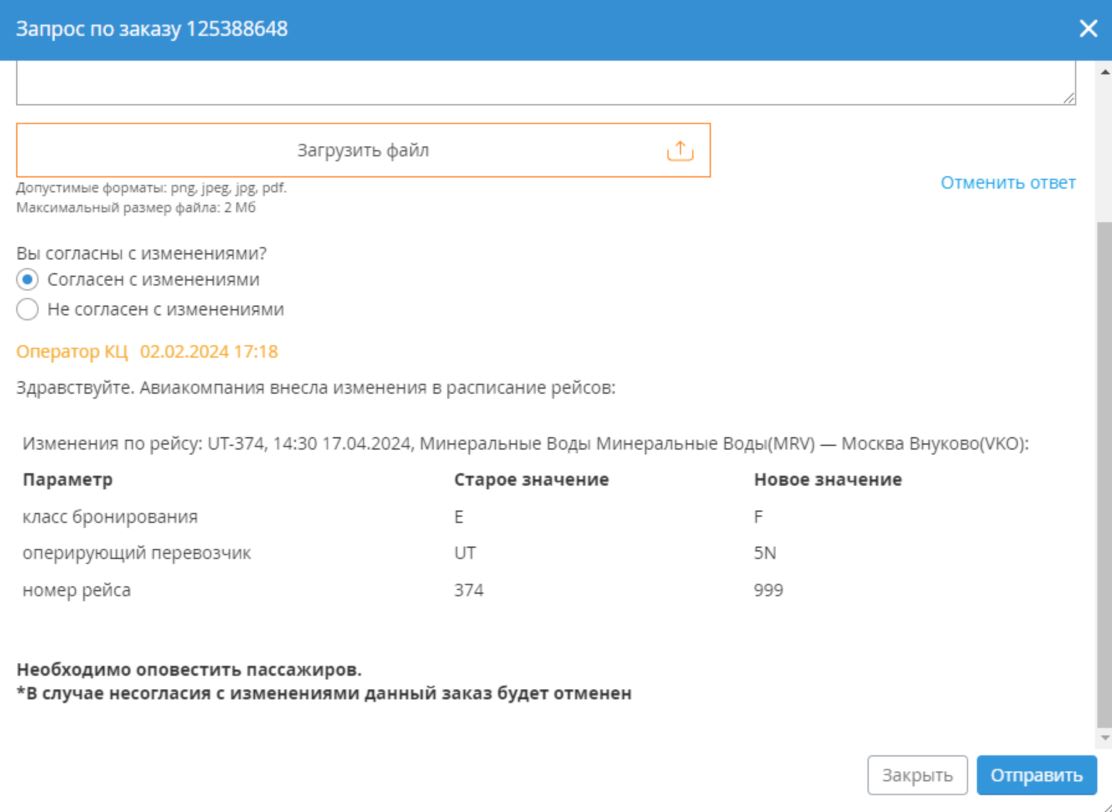The image size is (1112, 812).
Task: Choose the Не согласен с изменениями radio option
Action: [x=29, y=310]
